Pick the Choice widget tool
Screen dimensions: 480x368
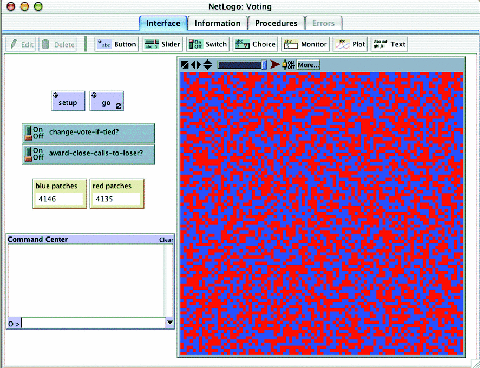coord(255,44)
